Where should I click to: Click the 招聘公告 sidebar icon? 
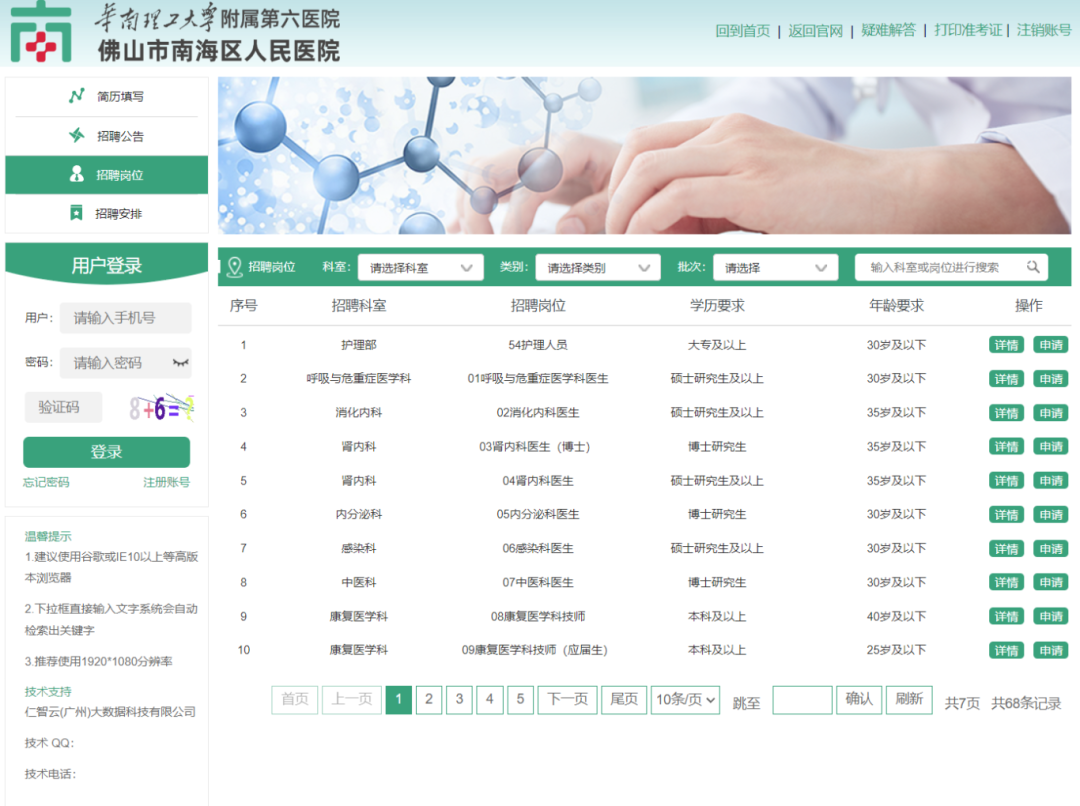[76, 135]
